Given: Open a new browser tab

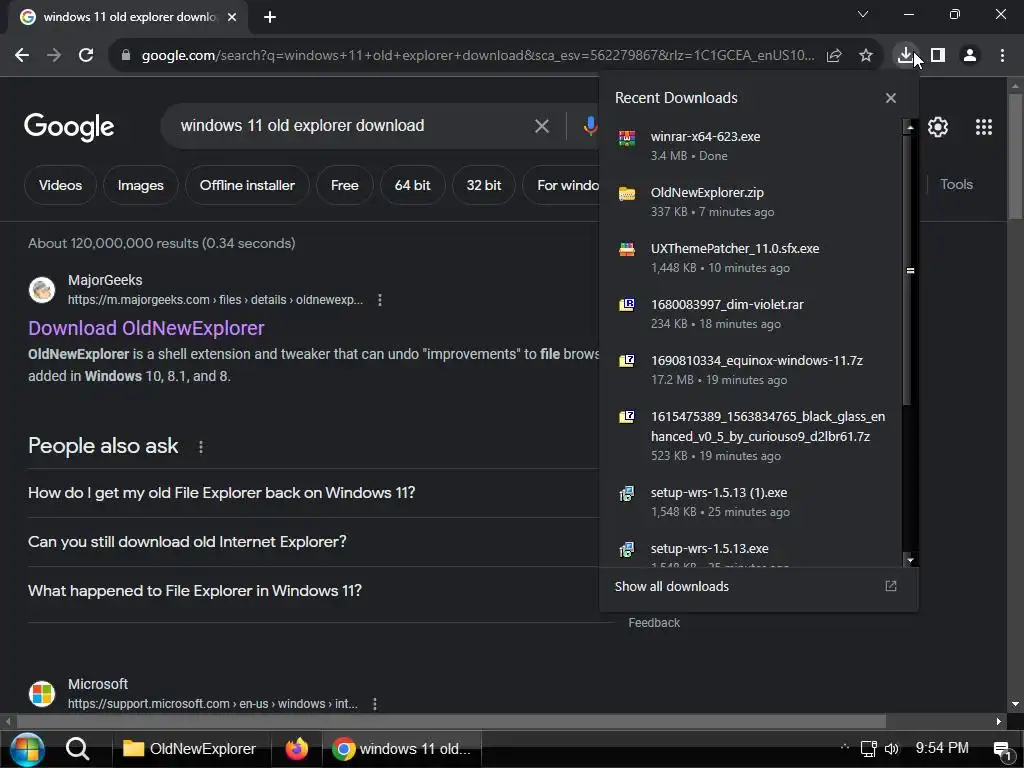Looking at the screenshot, I should (x=270, y=17).
